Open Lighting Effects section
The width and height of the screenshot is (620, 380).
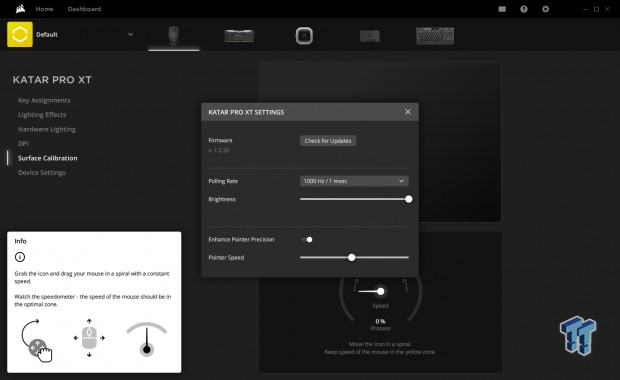click(x=42, y=115)
